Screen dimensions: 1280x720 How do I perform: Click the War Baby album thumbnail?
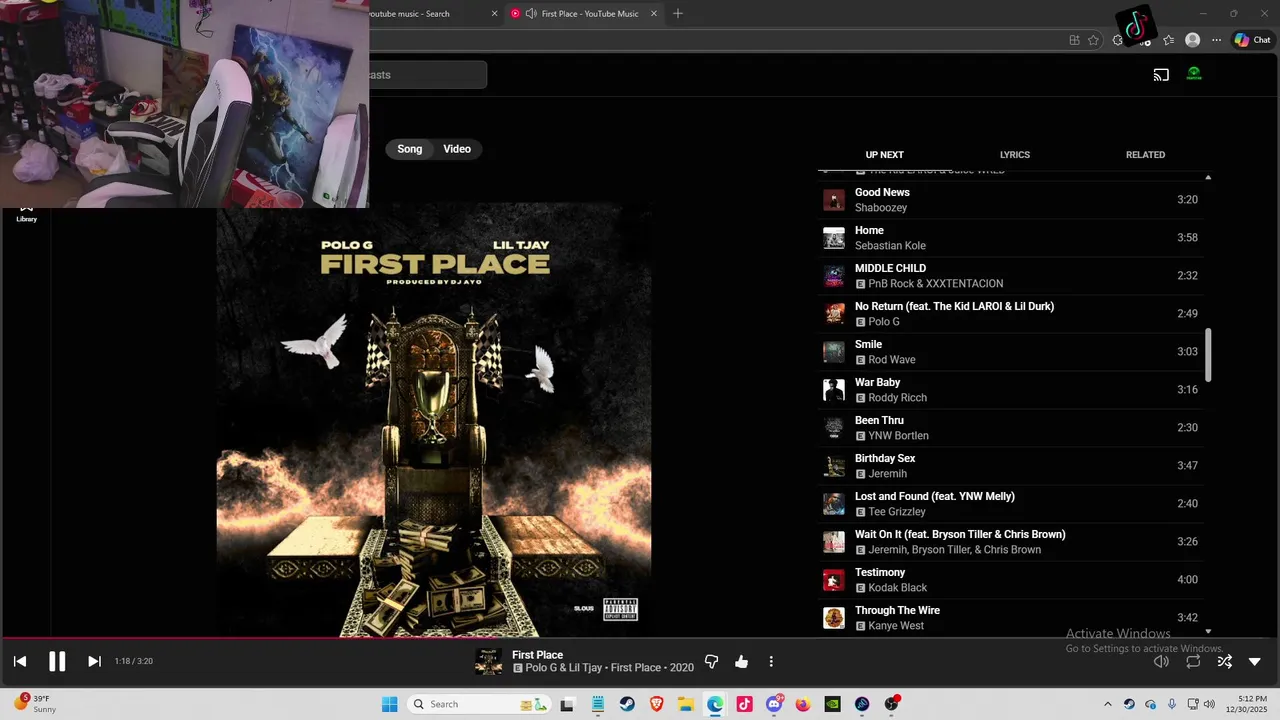pyautogui.click(x=833, y=390)
